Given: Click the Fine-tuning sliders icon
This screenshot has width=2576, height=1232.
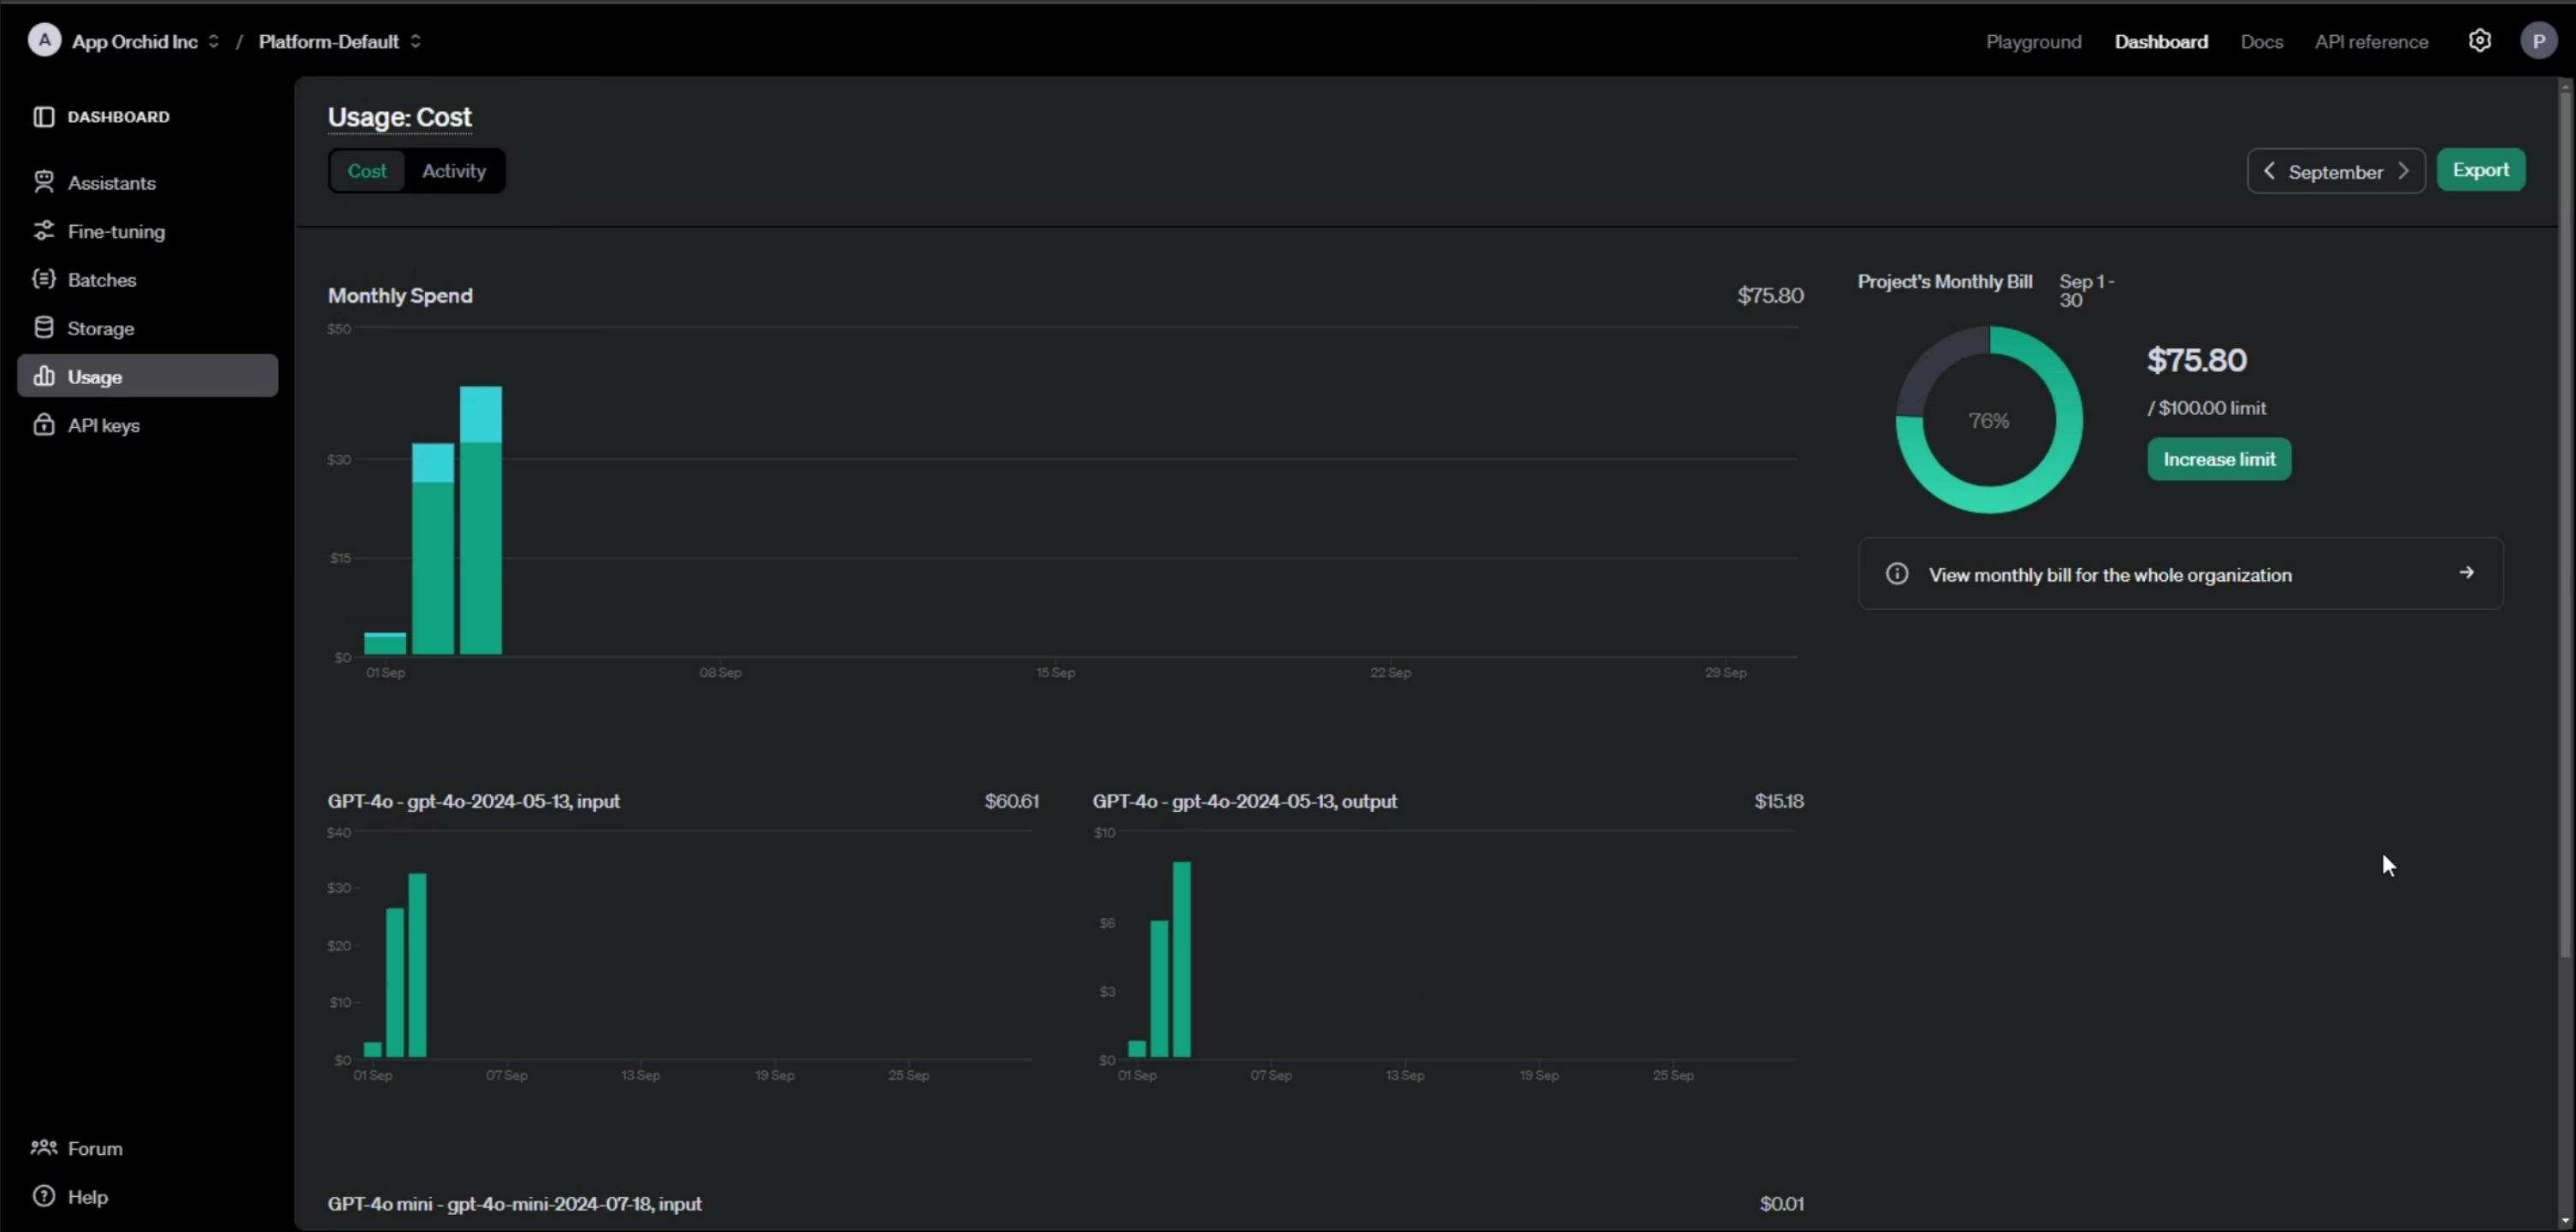Looking at the screenshot, I should click(x=43, y=231).
